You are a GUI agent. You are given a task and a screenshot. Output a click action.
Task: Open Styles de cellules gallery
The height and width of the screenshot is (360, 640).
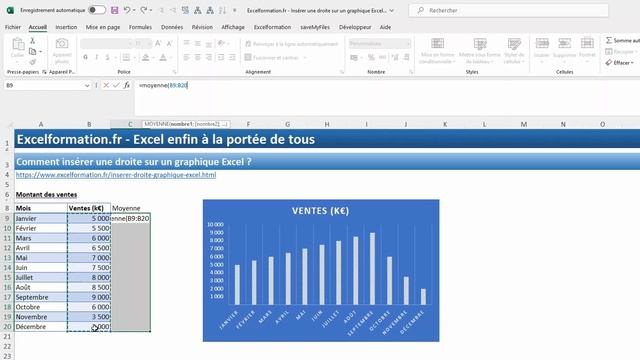[514, 51]
